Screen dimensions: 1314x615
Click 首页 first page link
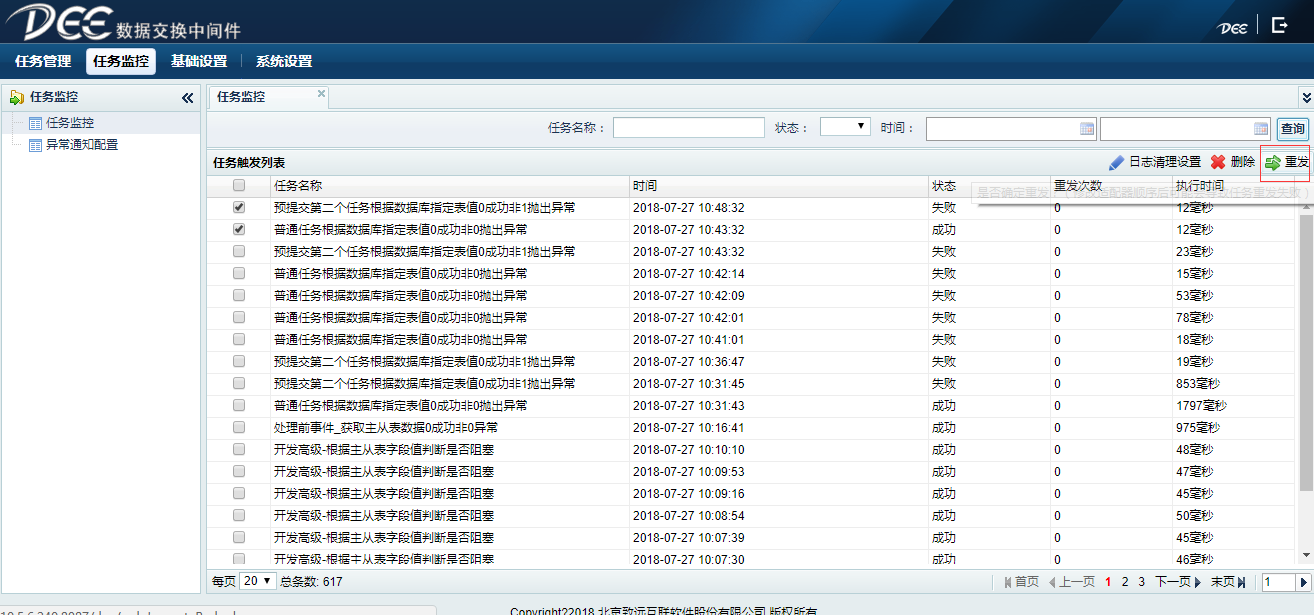pos(1021,582)
